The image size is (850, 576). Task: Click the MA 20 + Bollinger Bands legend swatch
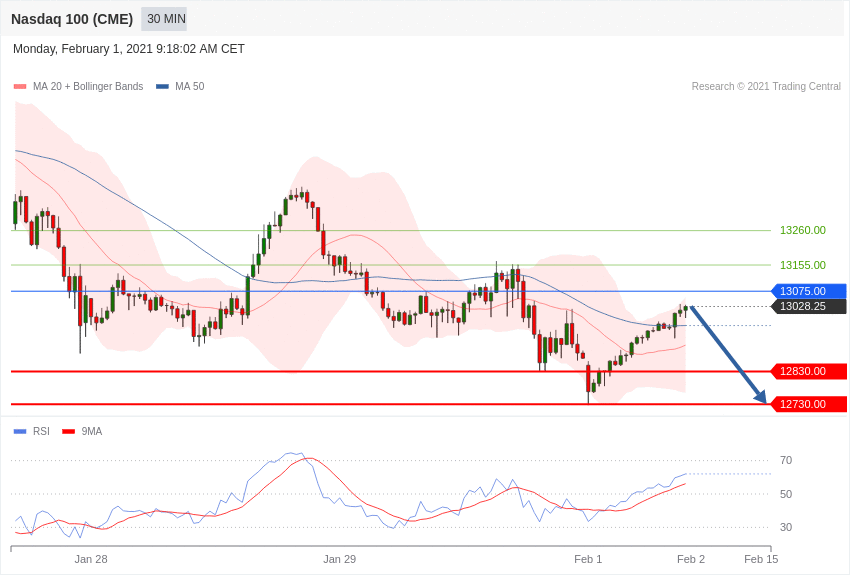pos(20,86)
